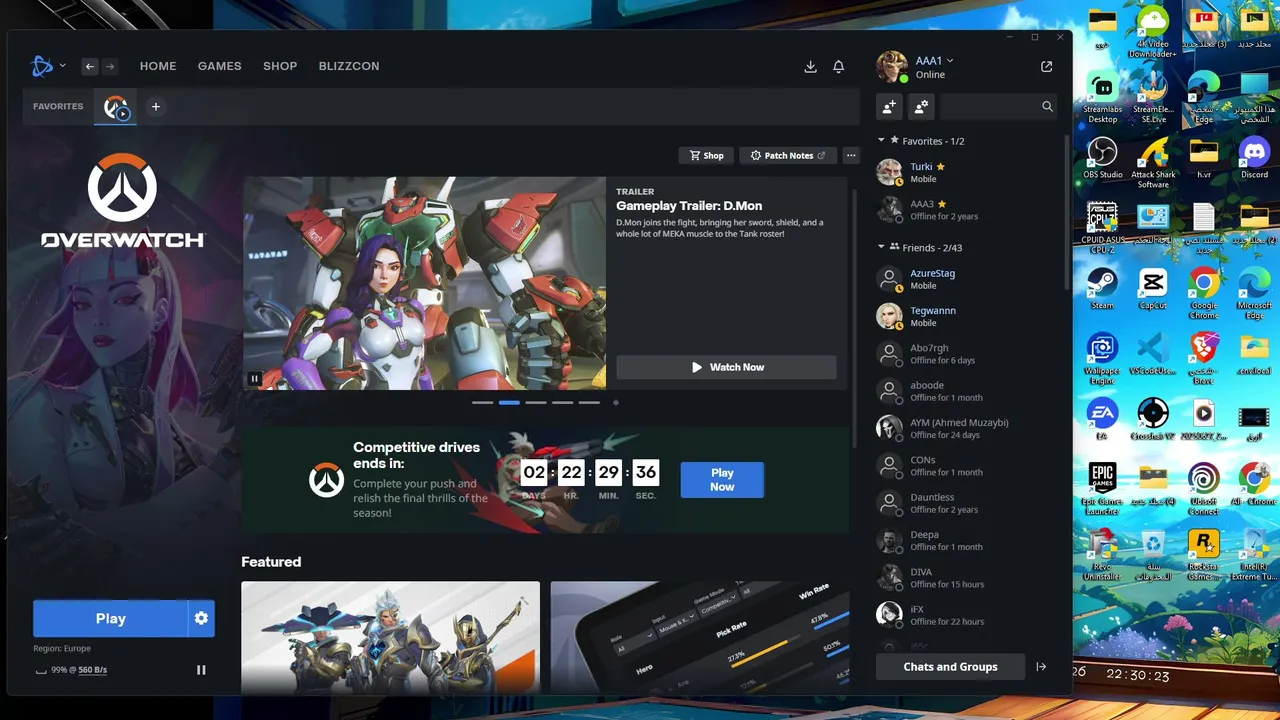The width and height of the screenshot is (1280, 720).
Task: Open the downloads icon
Action: pyautogui.click(x=810, y=67)
